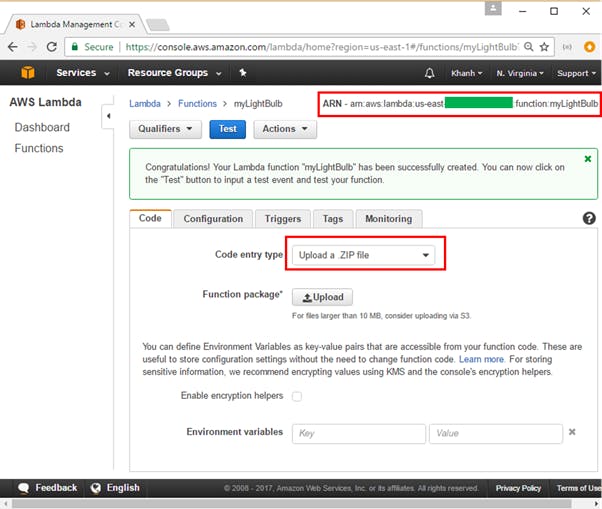Click the AWS cube home icon
This screenshot has width=602, height=509.
28,73
